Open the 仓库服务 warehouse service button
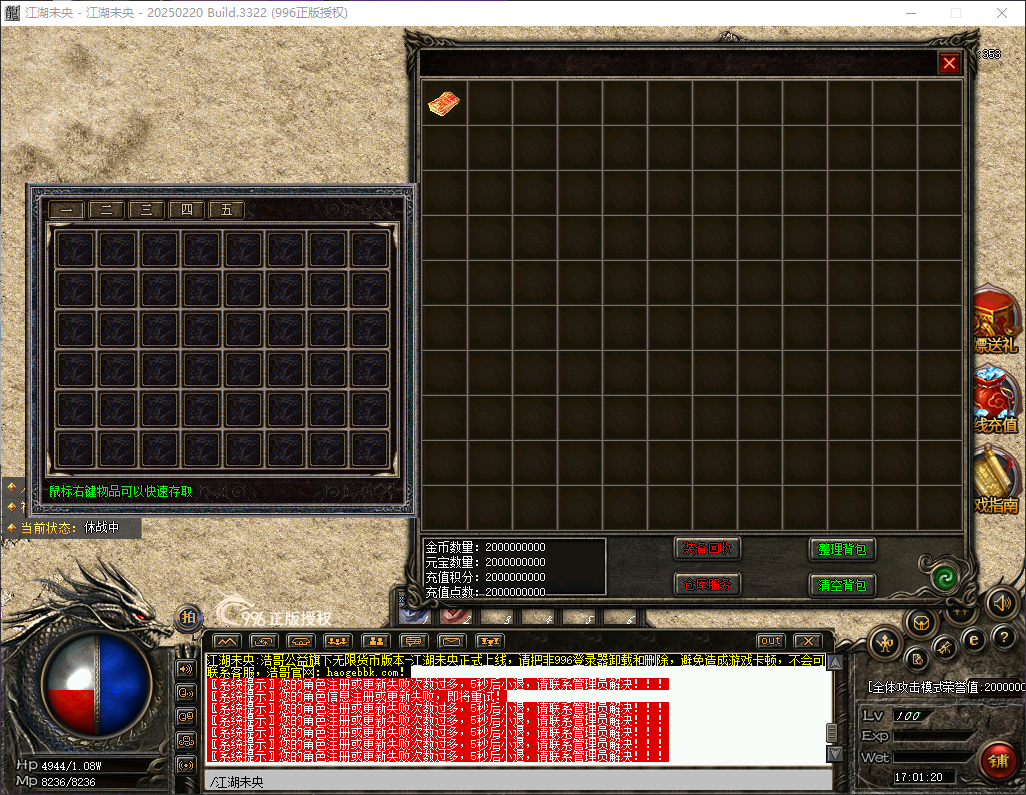 tap(707, 584)
